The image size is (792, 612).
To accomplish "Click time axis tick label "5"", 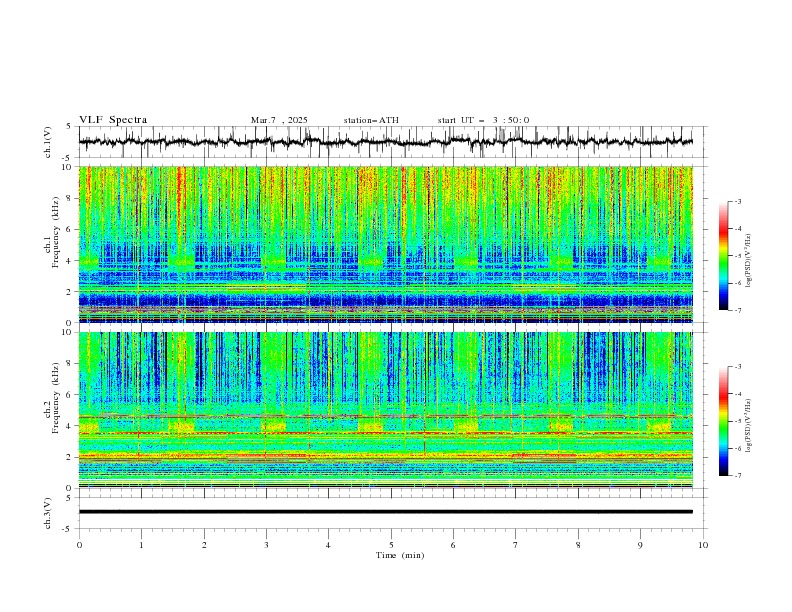I will tap(391, 545).
